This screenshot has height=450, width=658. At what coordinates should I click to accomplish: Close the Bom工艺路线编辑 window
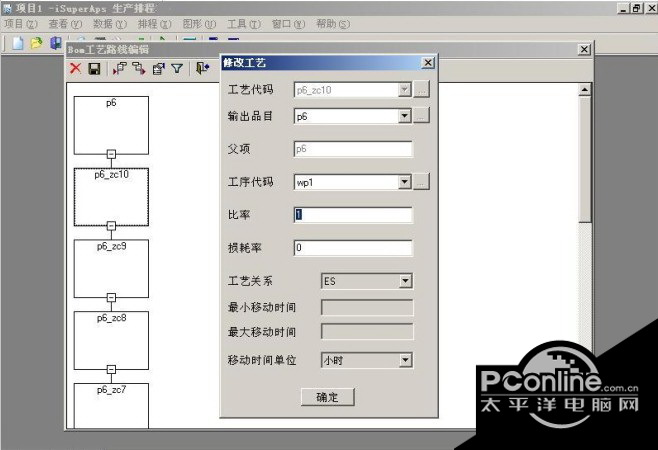pyautogui.click(x=584, y=50)
